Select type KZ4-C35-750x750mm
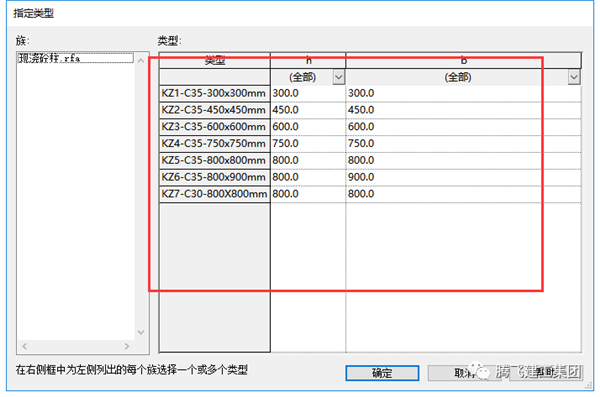The width and height of the screenshot is (600, 397). click(x=214, y=144)
